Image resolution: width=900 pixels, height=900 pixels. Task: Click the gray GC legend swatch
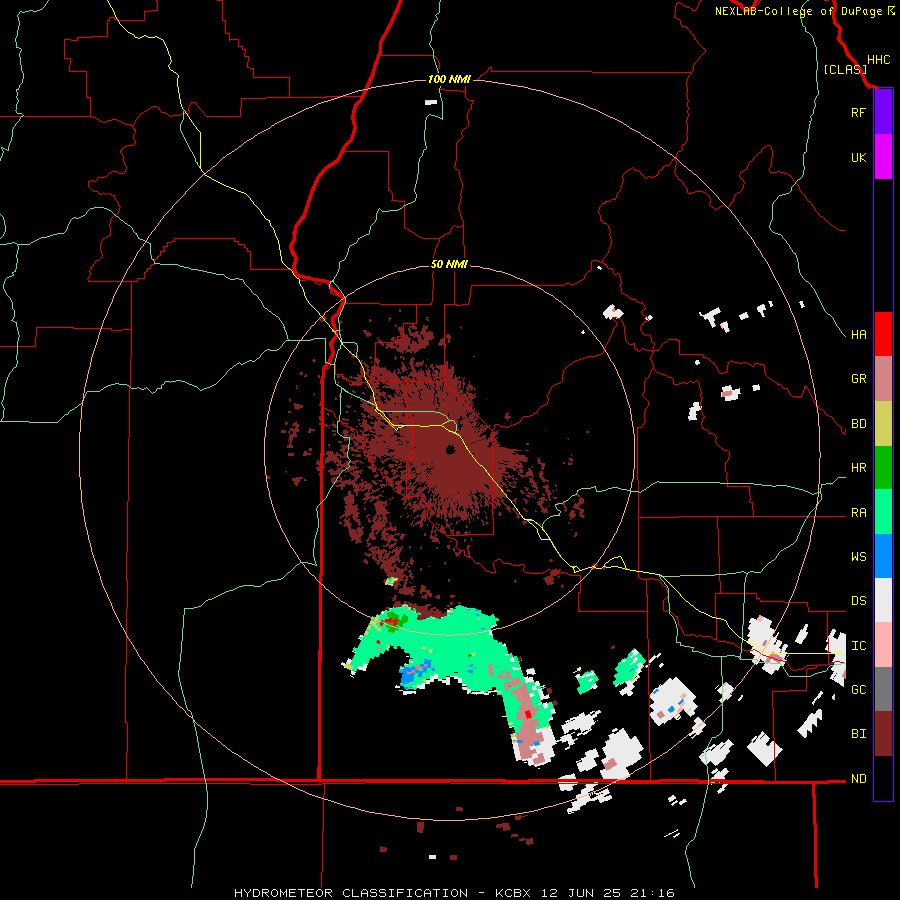tap(883, 689)
